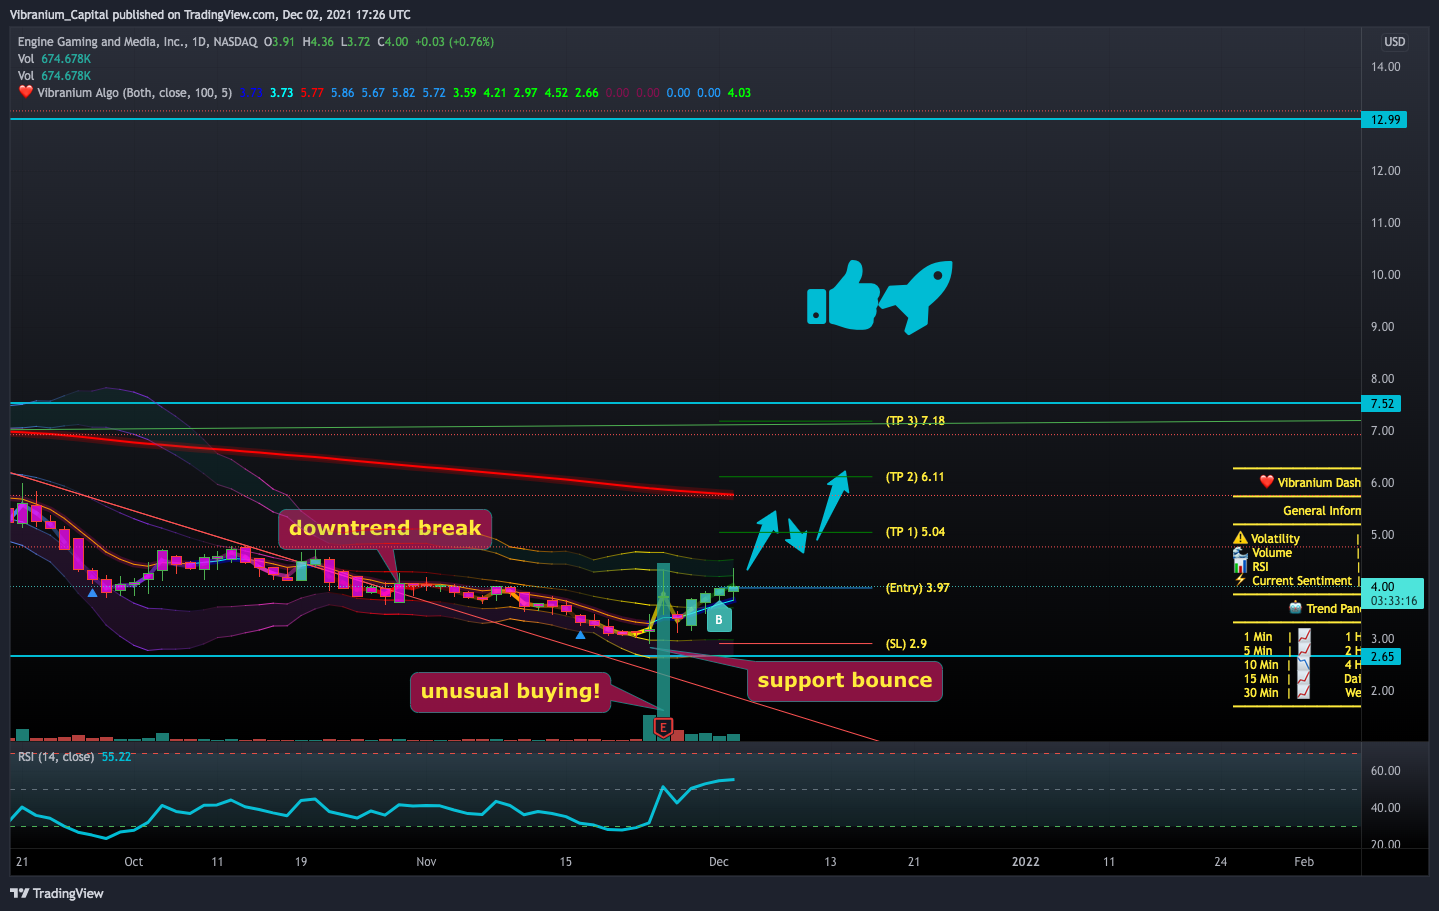Image resolution: width=1439 pixels, height=911 pixels.
Task: Click the blue triangle marker near October
Action: (x=93, y=593)
